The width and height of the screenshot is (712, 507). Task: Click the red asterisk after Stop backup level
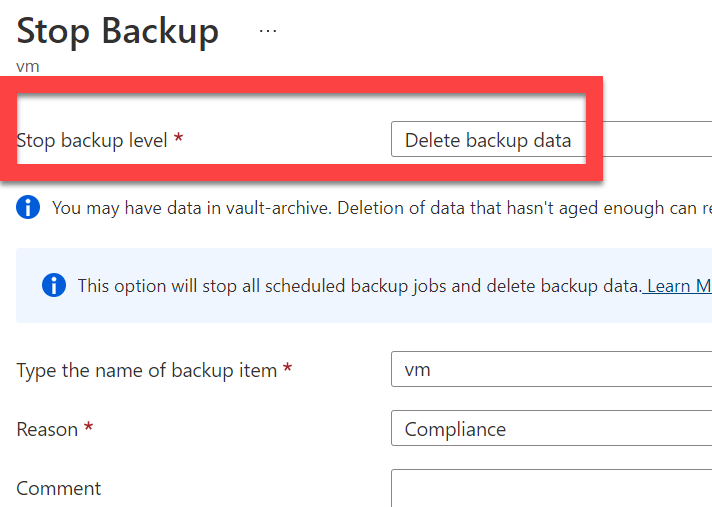(x=179, y=137)
